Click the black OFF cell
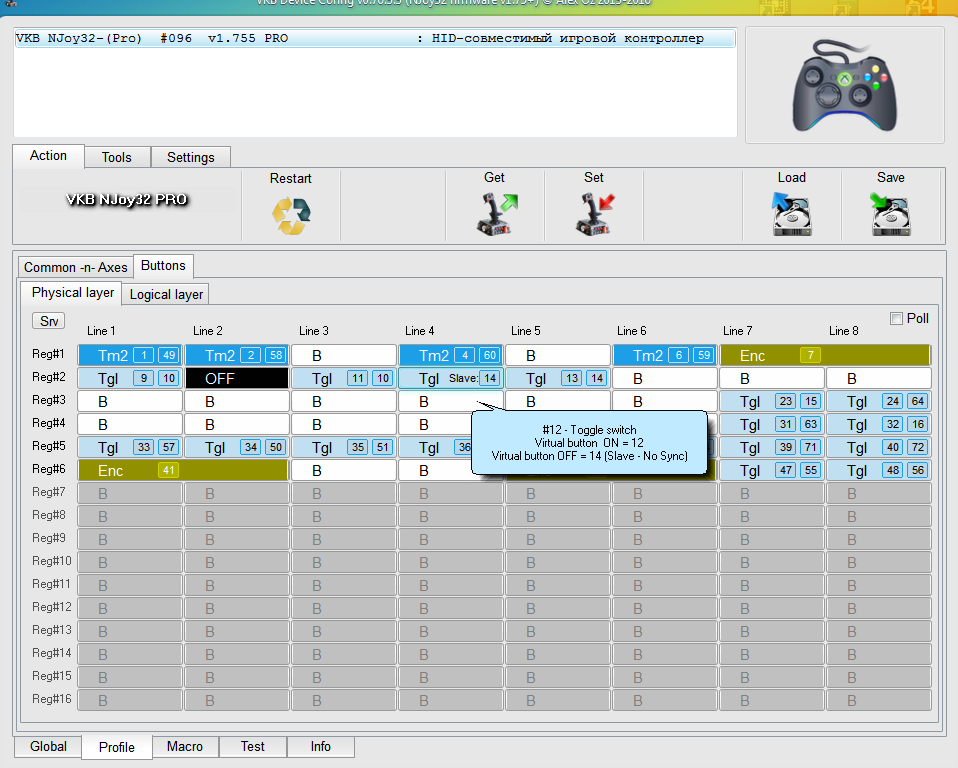This screenshot has width=958, height=768. (237, 379)
